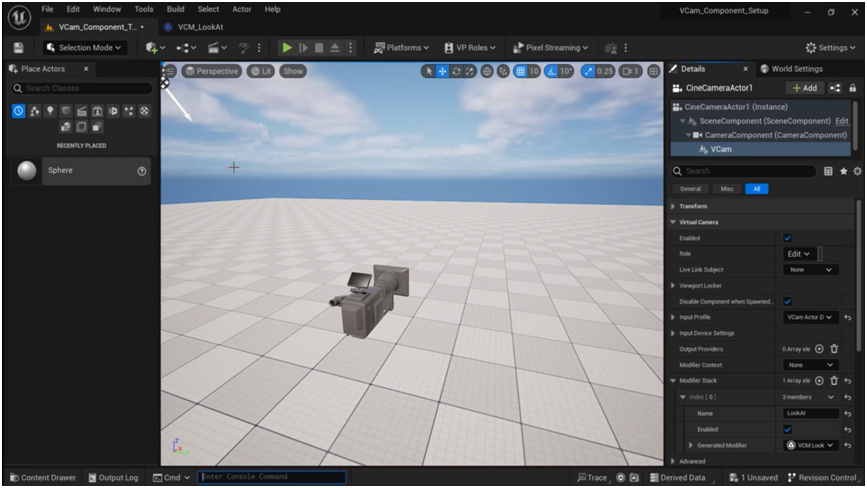Reset Name LookAt field to default
Viewport: 867px width, 488px height.
[x=848, y=413]
